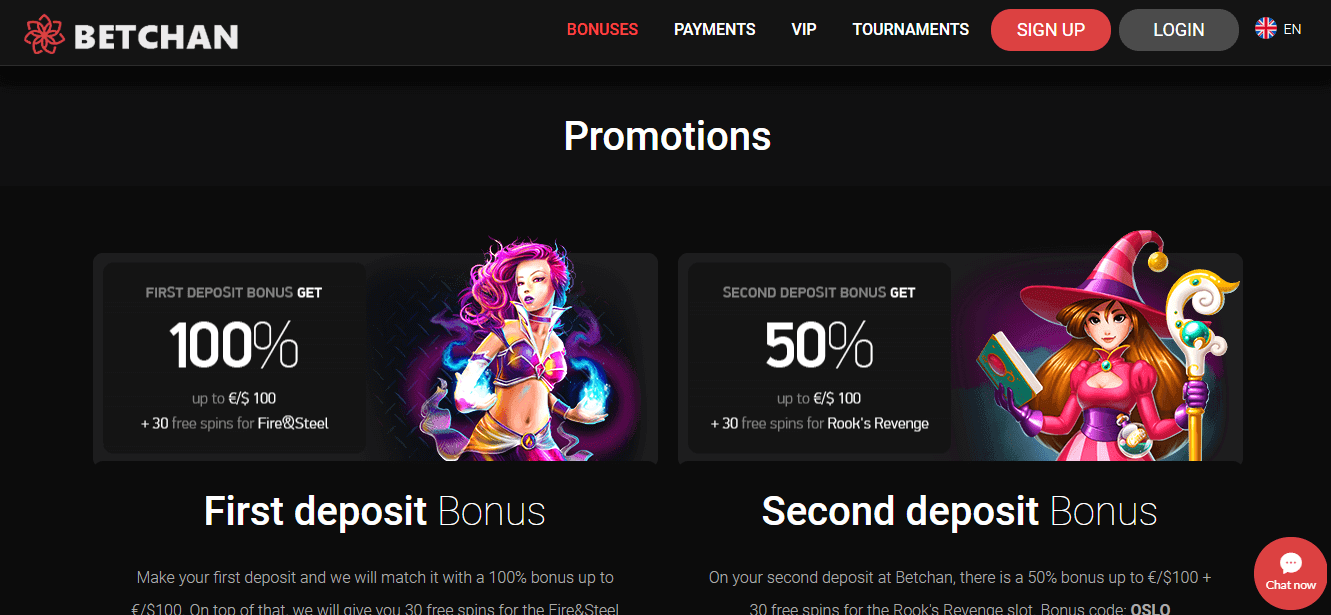This screenshot has width=1331, height=615.
Task: Click the second deposit 50% bonus banner
Action: (960, 357)
